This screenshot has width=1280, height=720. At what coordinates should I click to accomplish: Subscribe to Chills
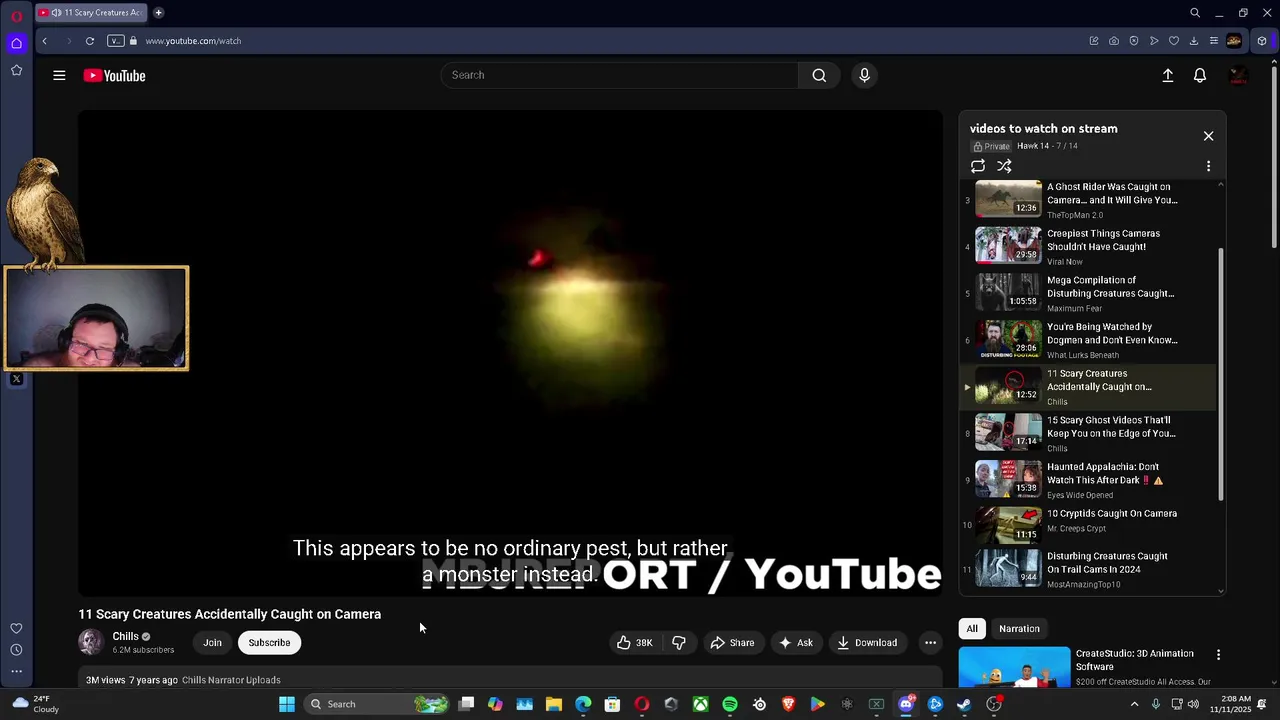pyautogui.click(x=269, y=643)
